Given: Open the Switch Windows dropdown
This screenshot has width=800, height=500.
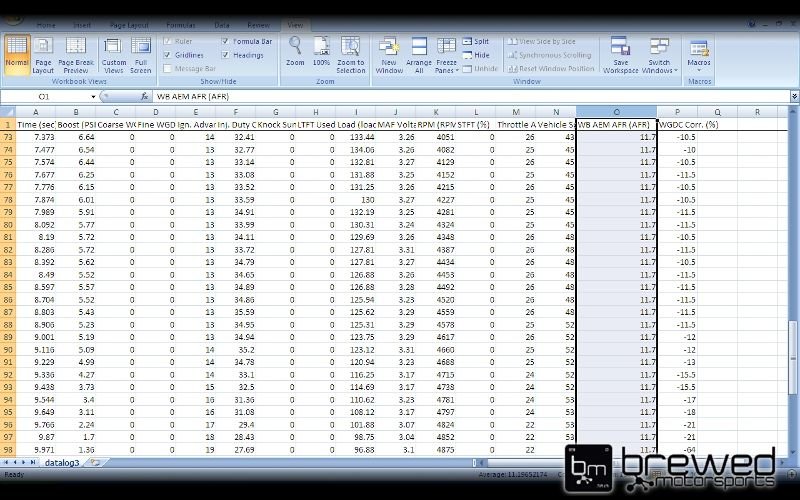Looking at the screenshot, I should tap(659, 70).
